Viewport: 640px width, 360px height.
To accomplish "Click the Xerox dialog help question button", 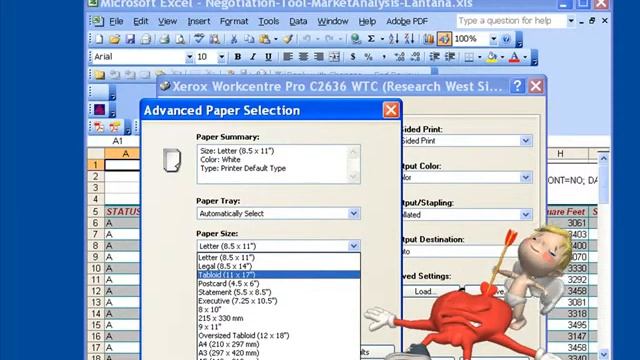I will click(x=517, y=86).
